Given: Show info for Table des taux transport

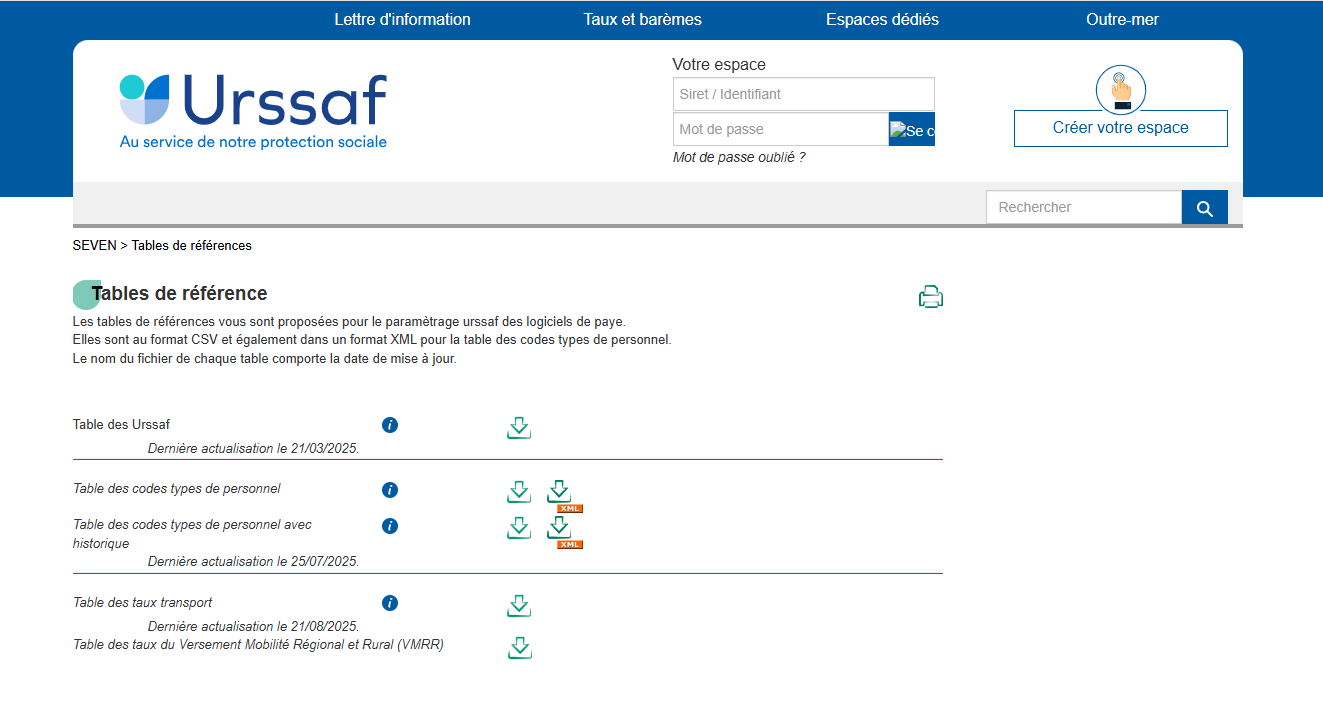Looking at the screenshot, I should click(390, 603).
